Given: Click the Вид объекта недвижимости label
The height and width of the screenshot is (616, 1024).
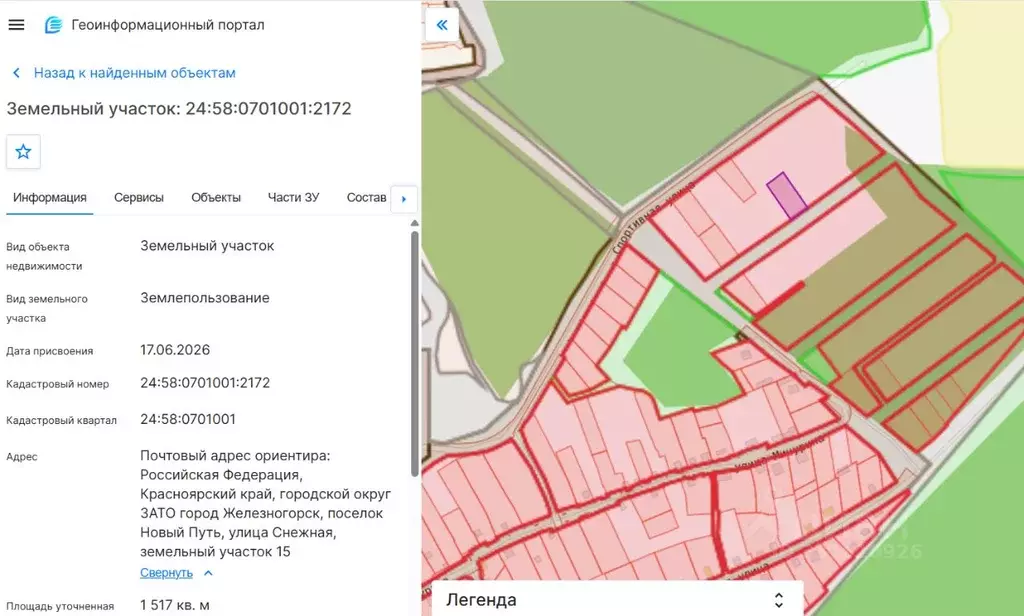Looking at the screenshot, I should point(44,256).
